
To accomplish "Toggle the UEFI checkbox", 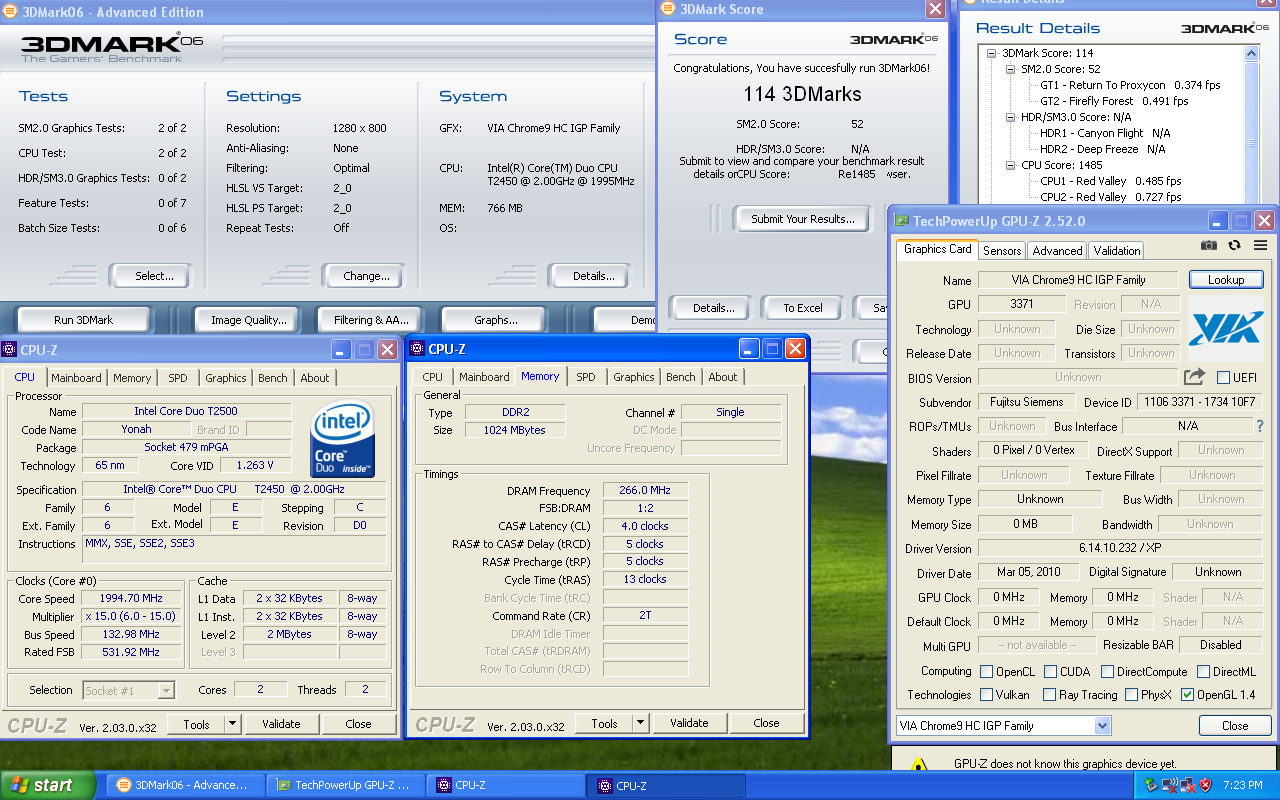I will (x=1223, y=377).
